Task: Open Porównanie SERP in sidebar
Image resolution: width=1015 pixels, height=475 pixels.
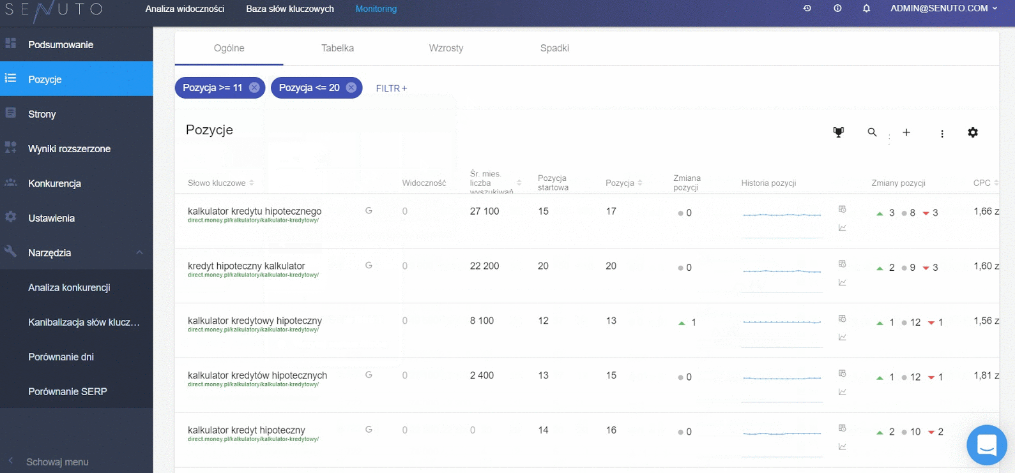Action: (67, 392)
